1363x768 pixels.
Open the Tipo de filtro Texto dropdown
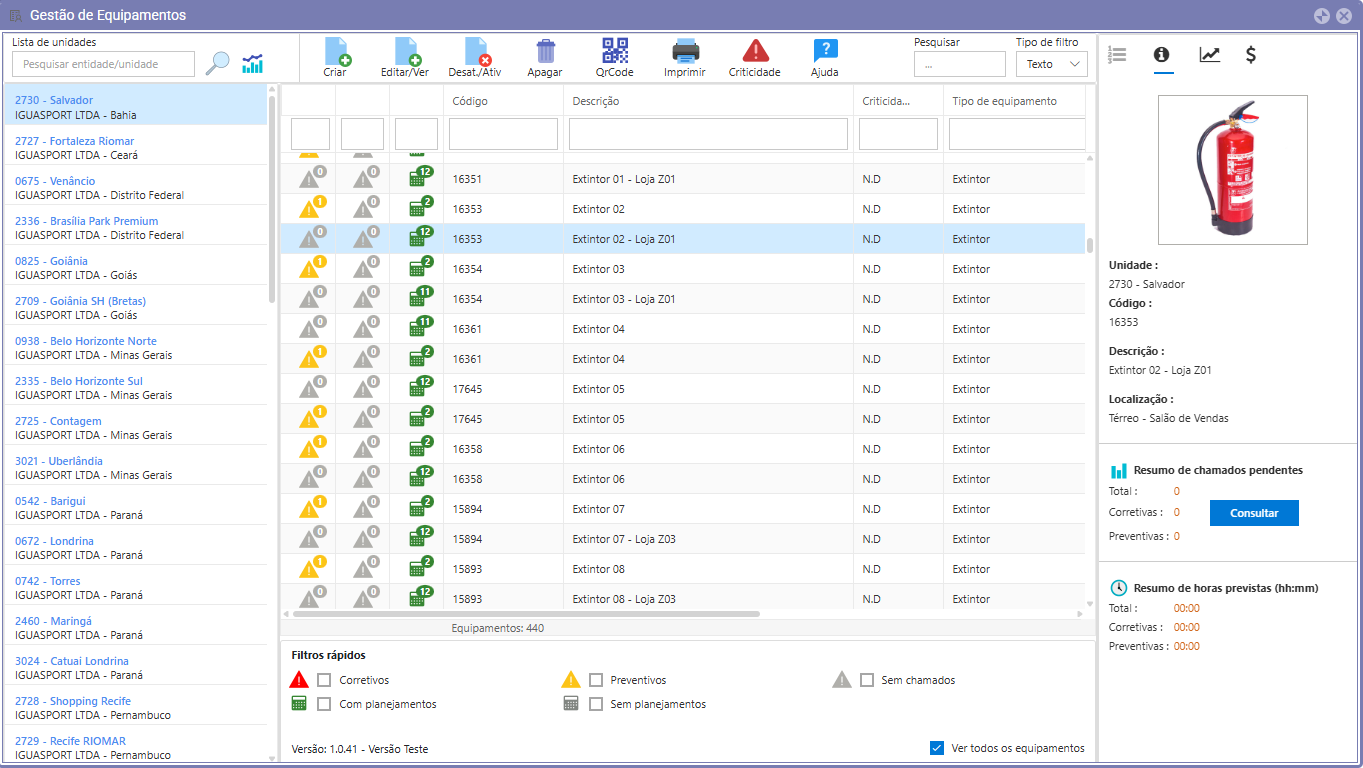(1051, 64)
